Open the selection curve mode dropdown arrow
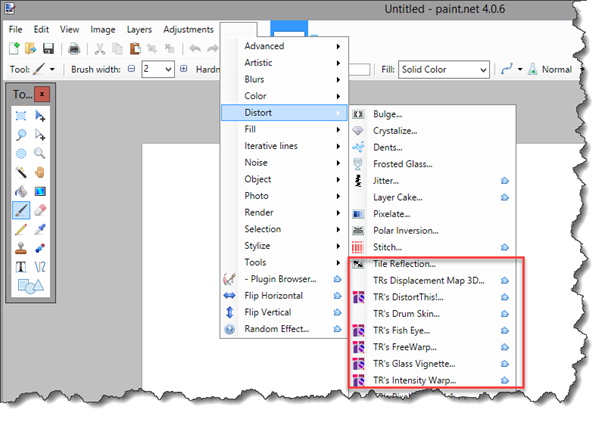Viewport: 605px width, 422px height. coord(520,69)
